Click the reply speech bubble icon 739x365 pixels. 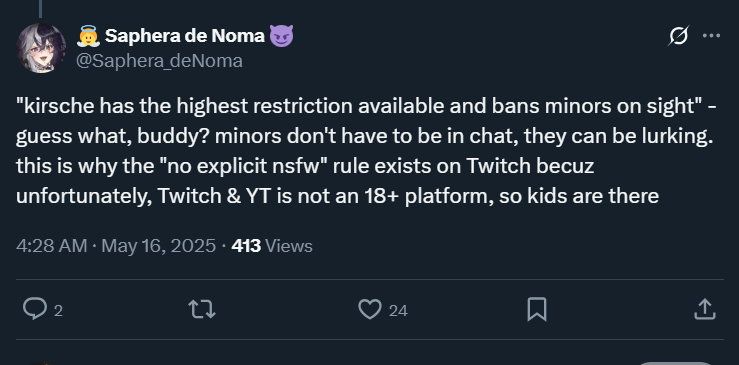tap(35, 310)
